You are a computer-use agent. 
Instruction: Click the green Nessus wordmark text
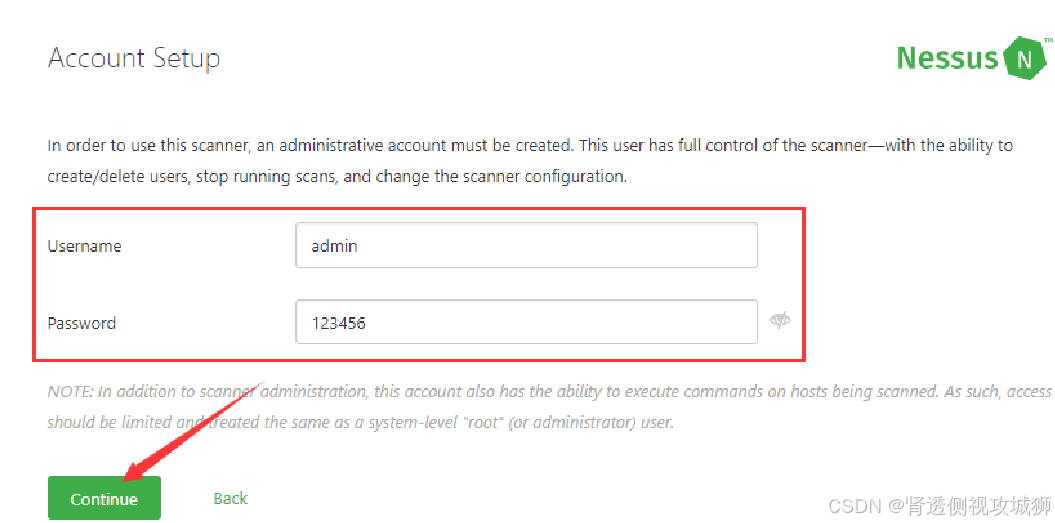[x=948, y=59]
